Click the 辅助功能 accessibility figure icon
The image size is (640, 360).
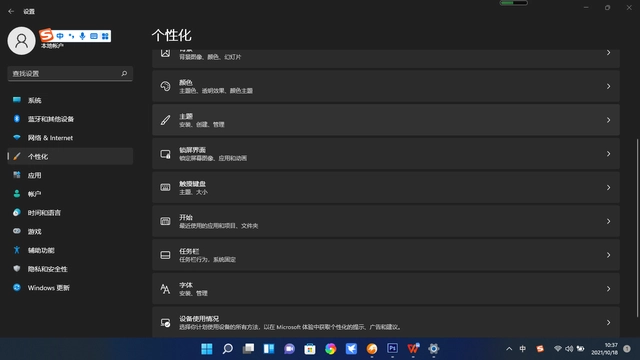coord(17,250)
